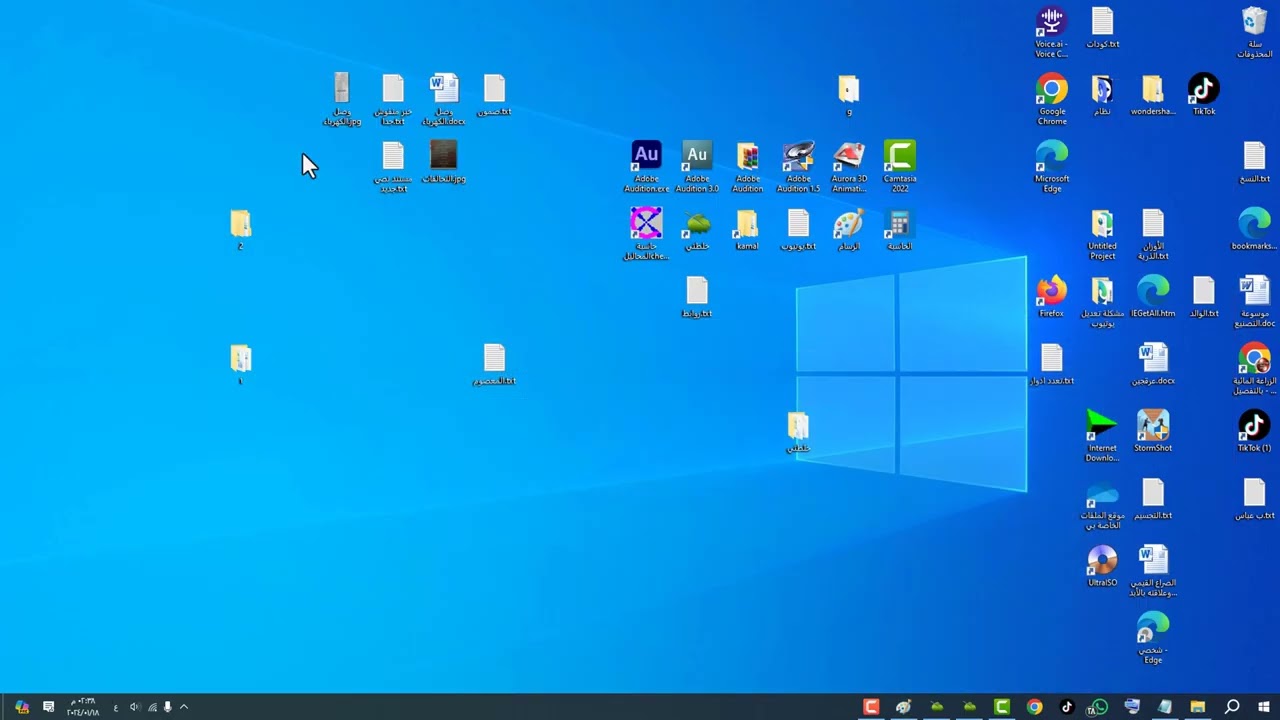Open the Action Center notifications icon
1280x720 pixels.
(x=48, y=707)
